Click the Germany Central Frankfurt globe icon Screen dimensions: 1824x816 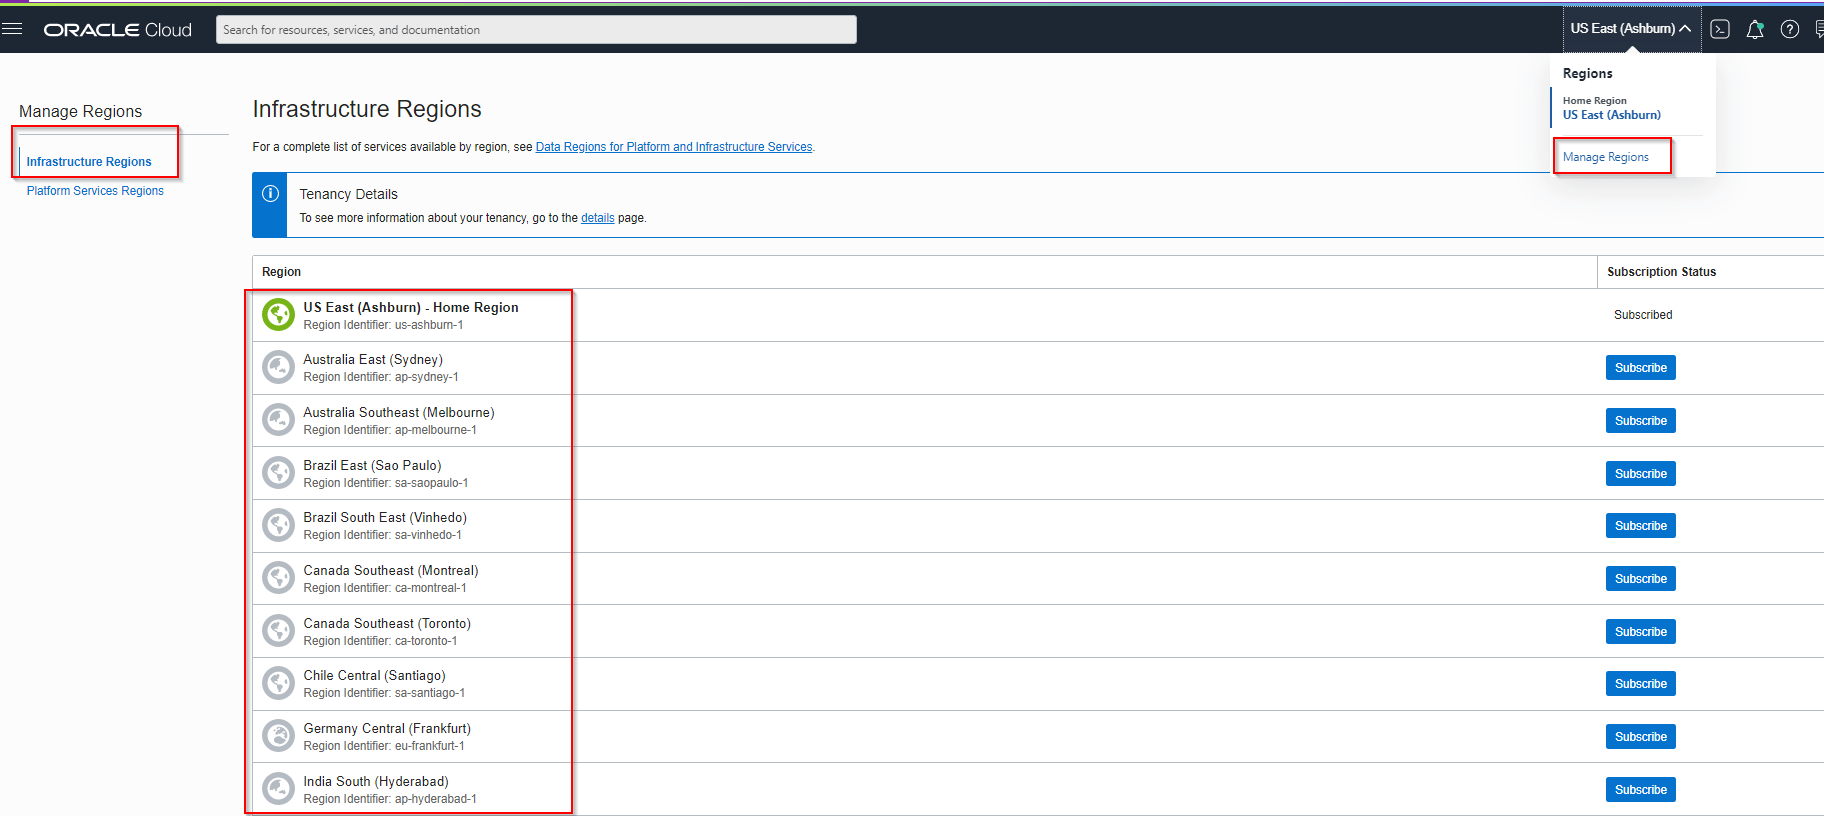[278, 736]
